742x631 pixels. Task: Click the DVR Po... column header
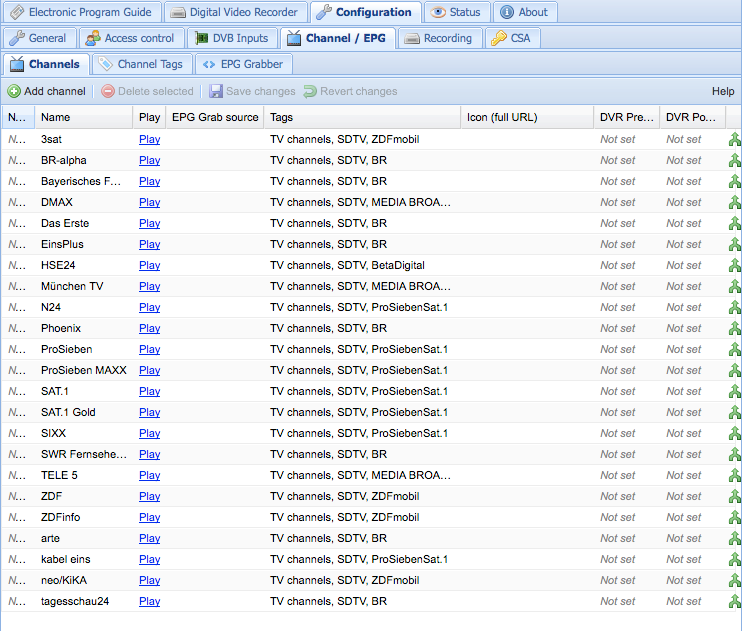[x=692, y=117]
